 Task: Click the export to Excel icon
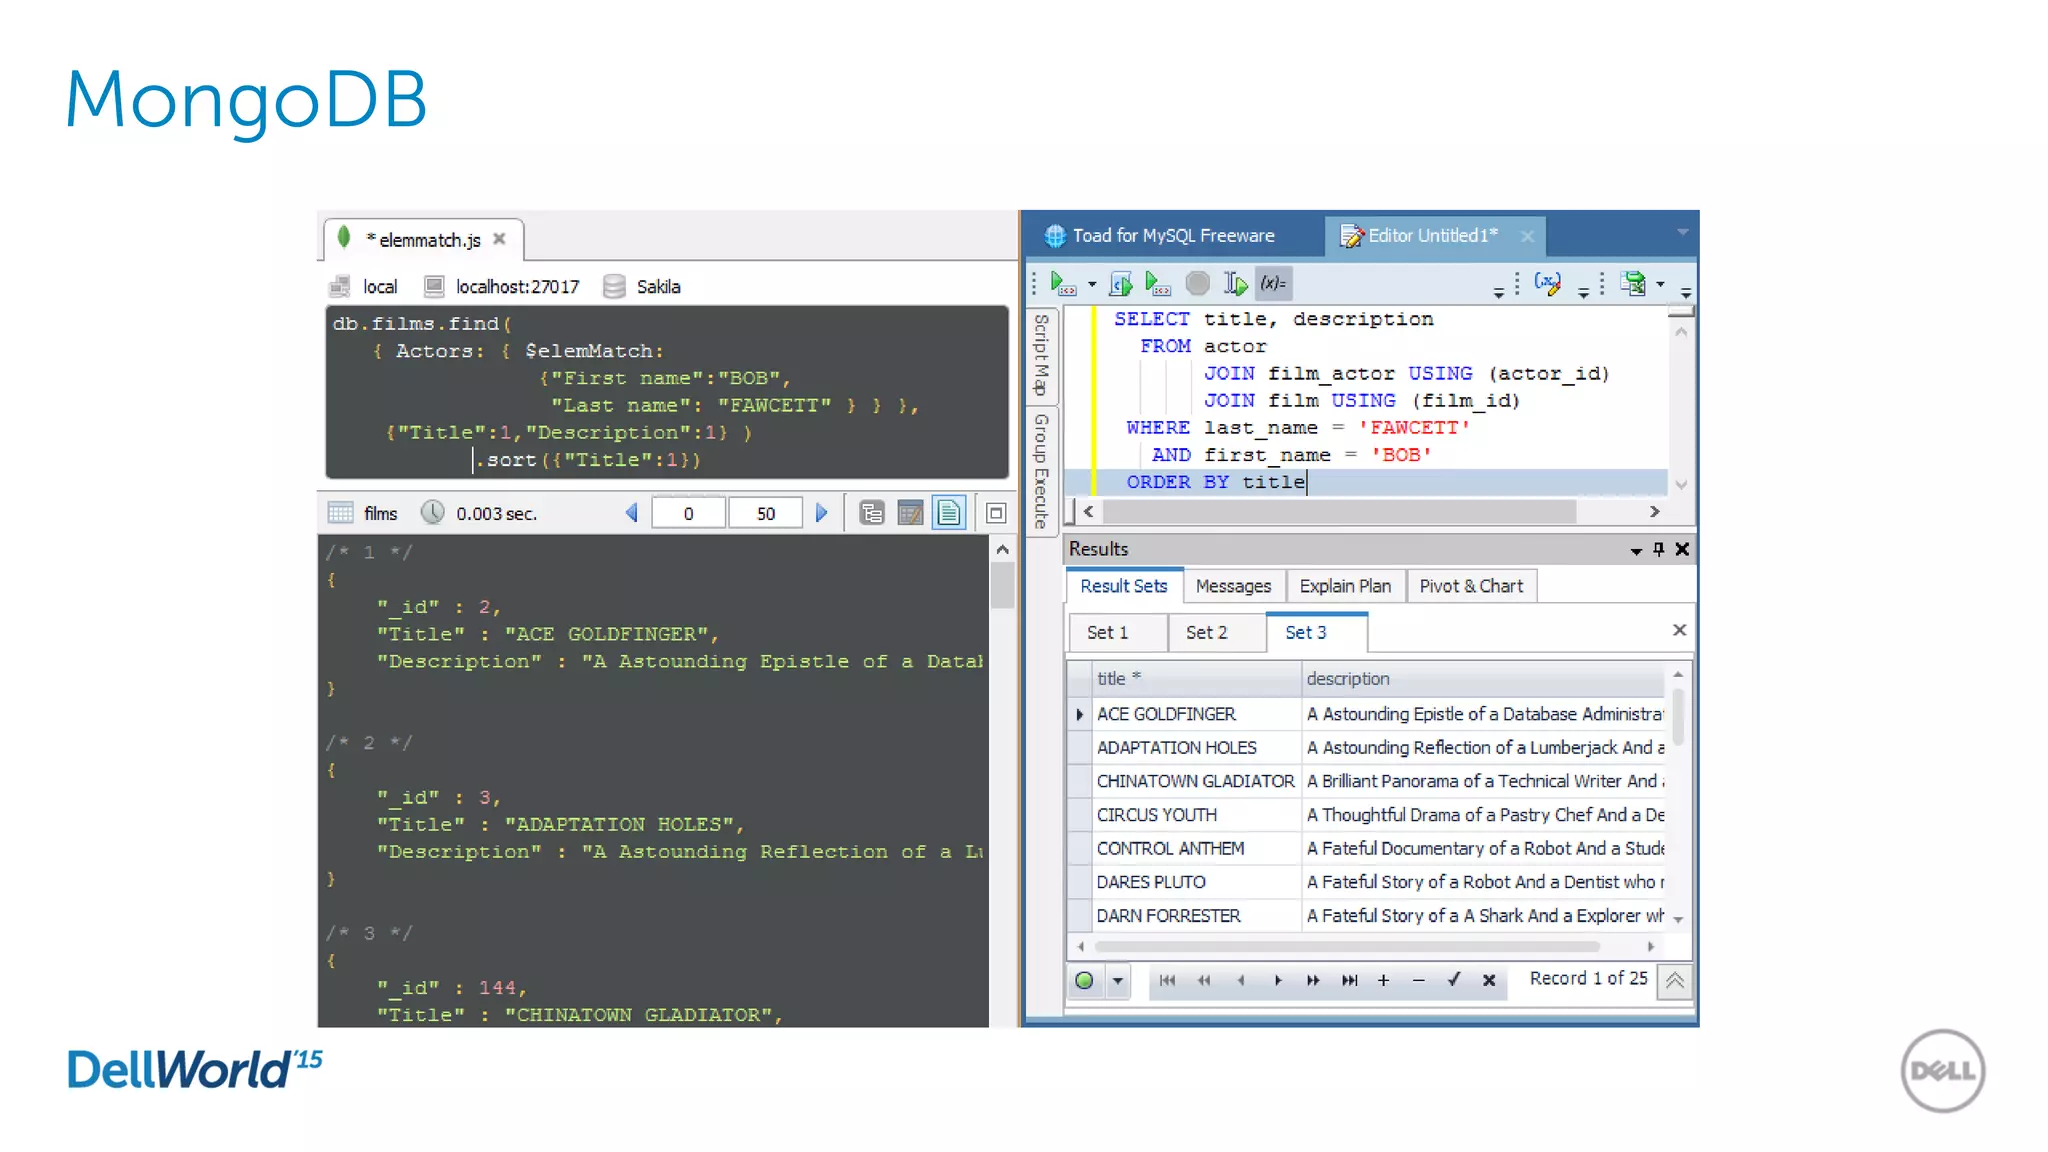(x=1634, y=284)
